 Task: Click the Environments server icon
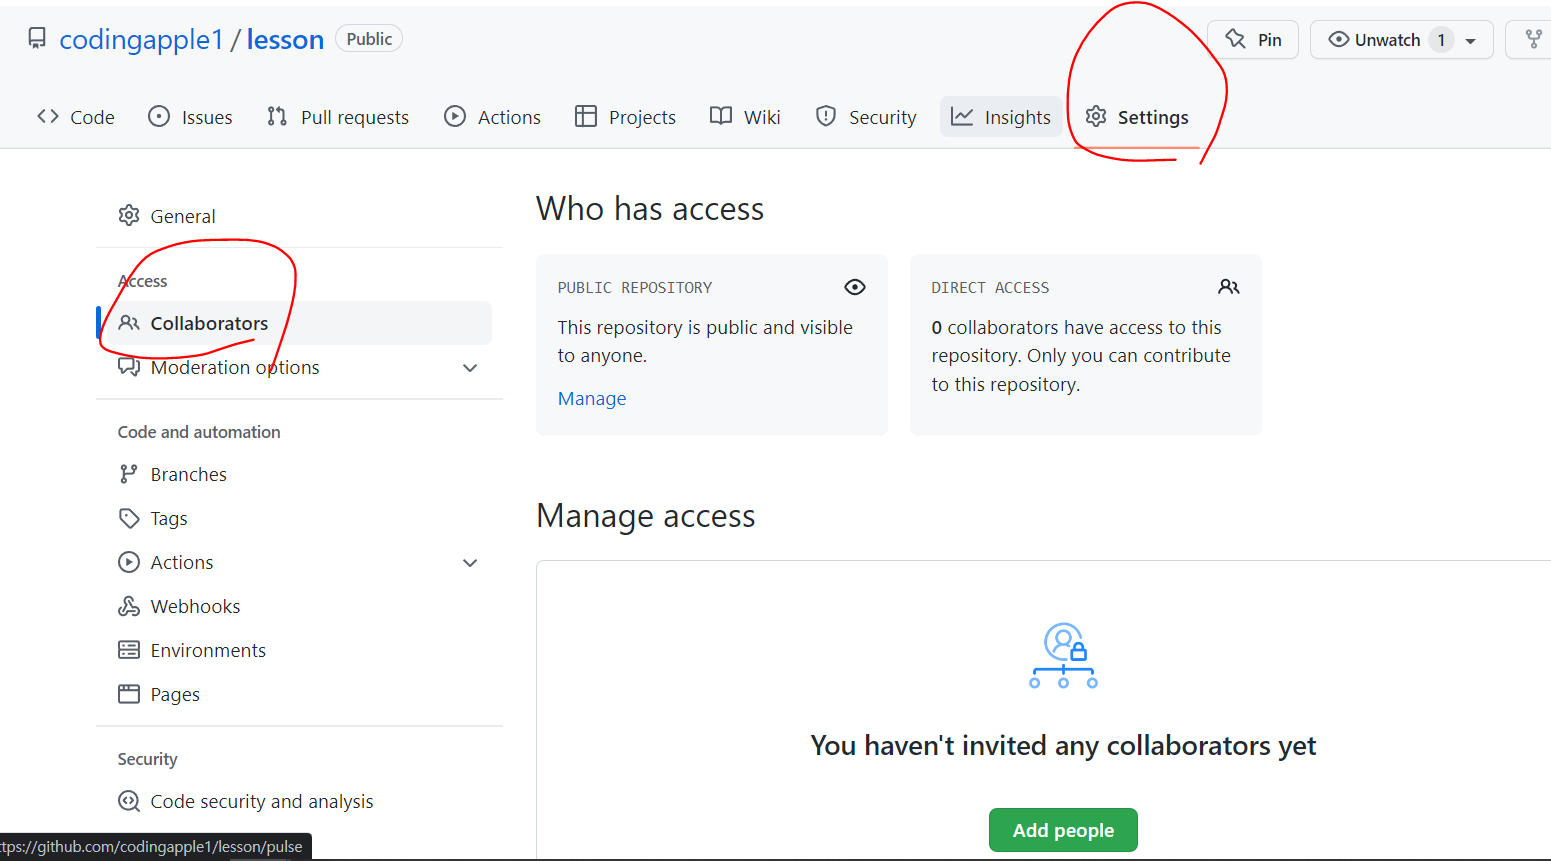coord(129,650)
